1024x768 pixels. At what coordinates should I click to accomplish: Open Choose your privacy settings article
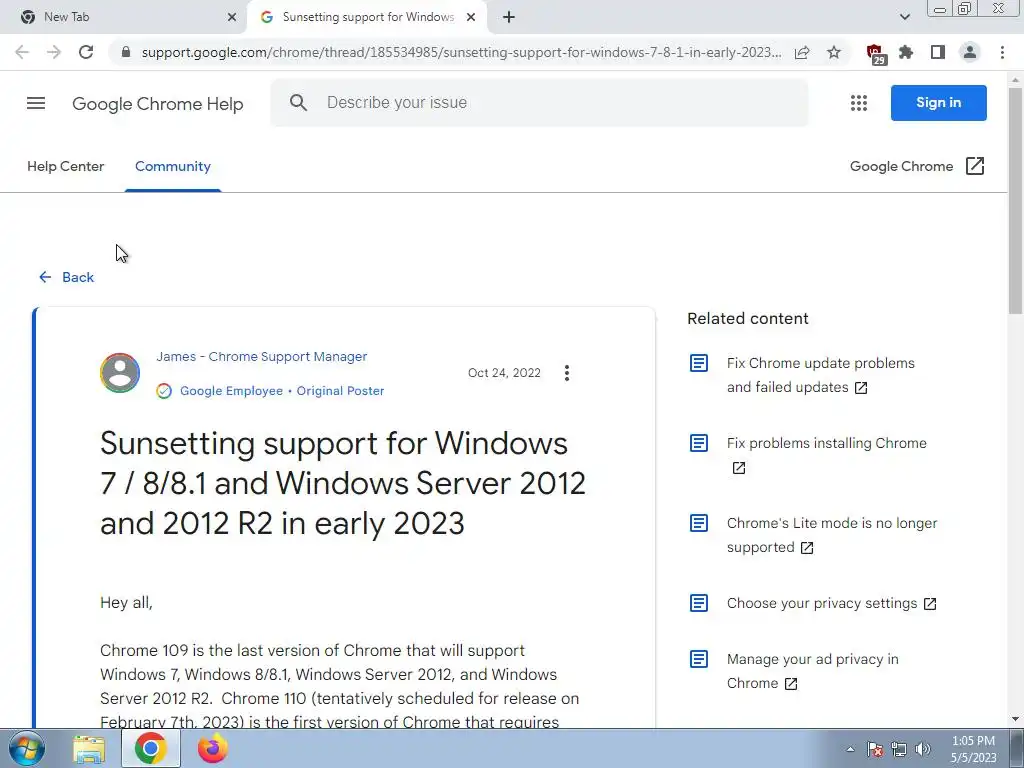point(831,603)
